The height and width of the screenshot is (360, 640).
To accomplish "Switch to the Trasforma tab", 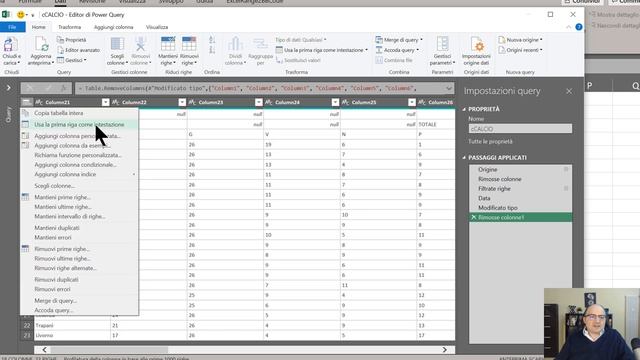I will [x=69, y=27].
